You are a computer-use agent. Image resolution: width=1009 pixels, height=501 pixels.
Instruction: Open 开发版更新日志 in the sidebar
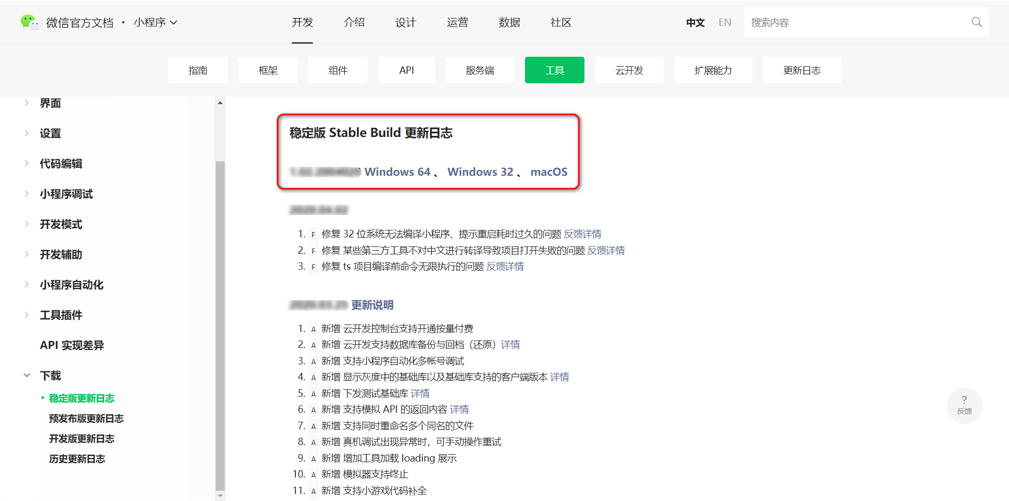pyautogui.click(x=82, y=439)
